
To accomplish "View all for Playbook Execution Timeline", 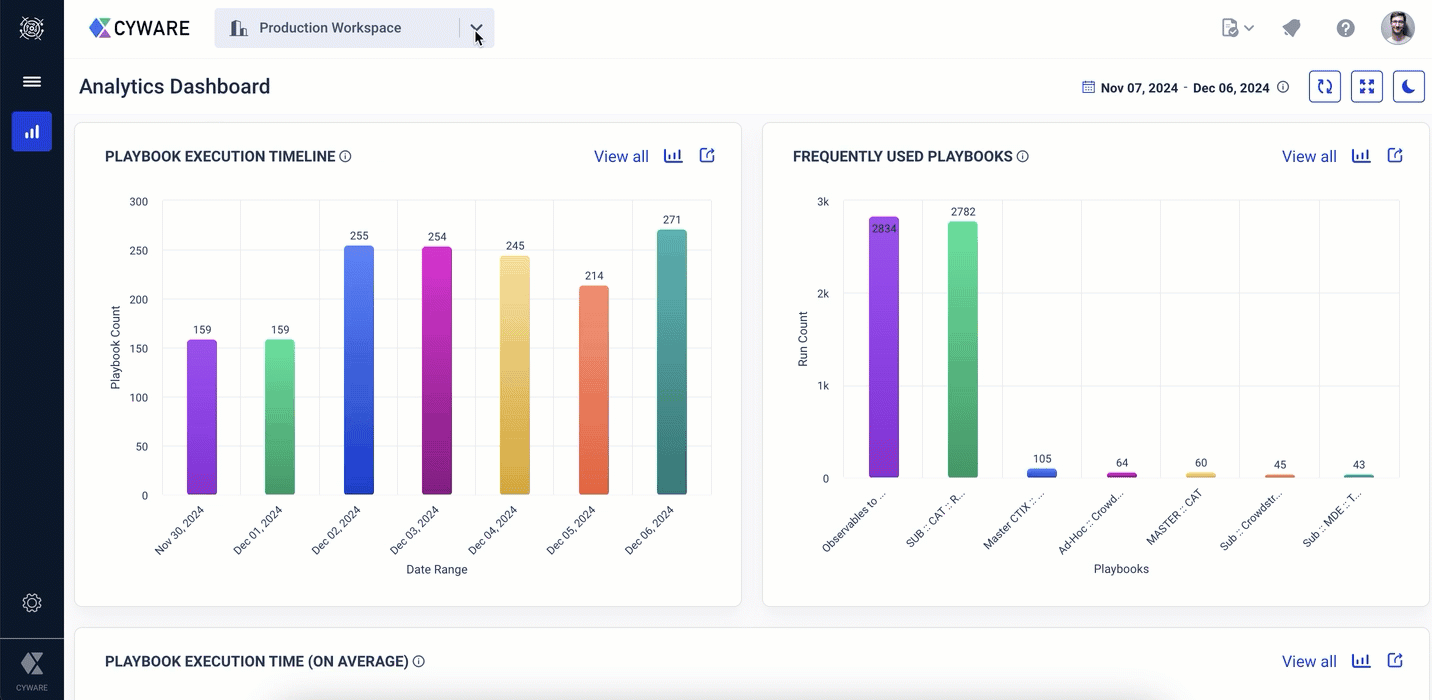I will (x=621, y=156).
